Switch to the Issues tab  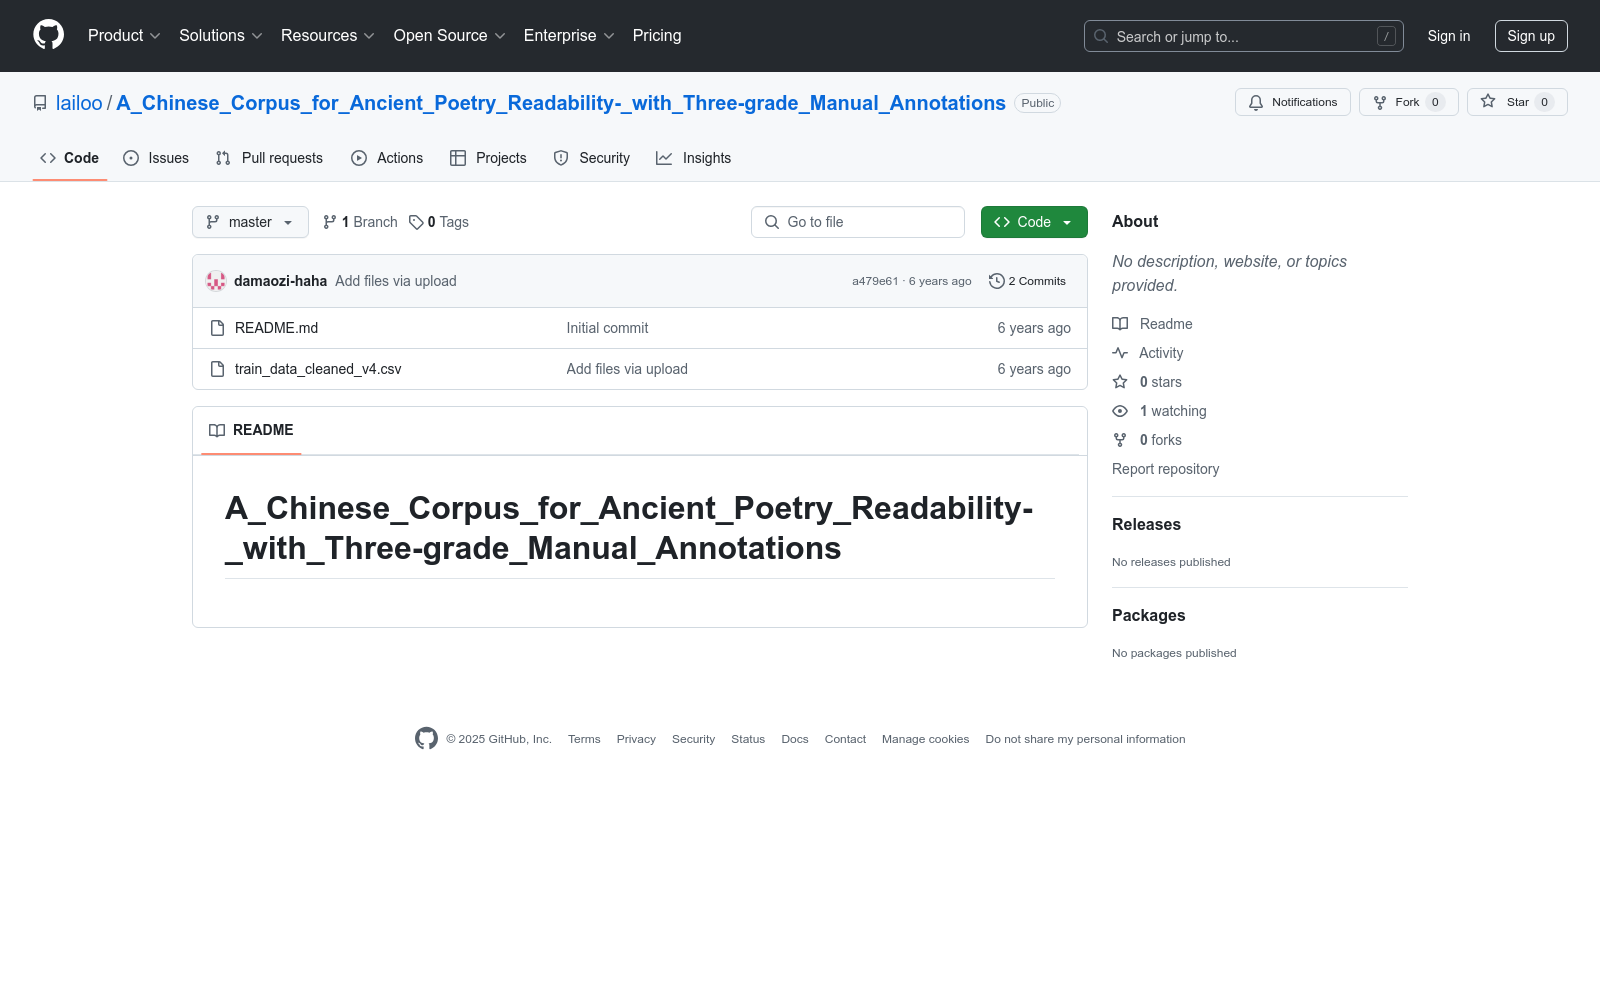(x=156, y=158)
